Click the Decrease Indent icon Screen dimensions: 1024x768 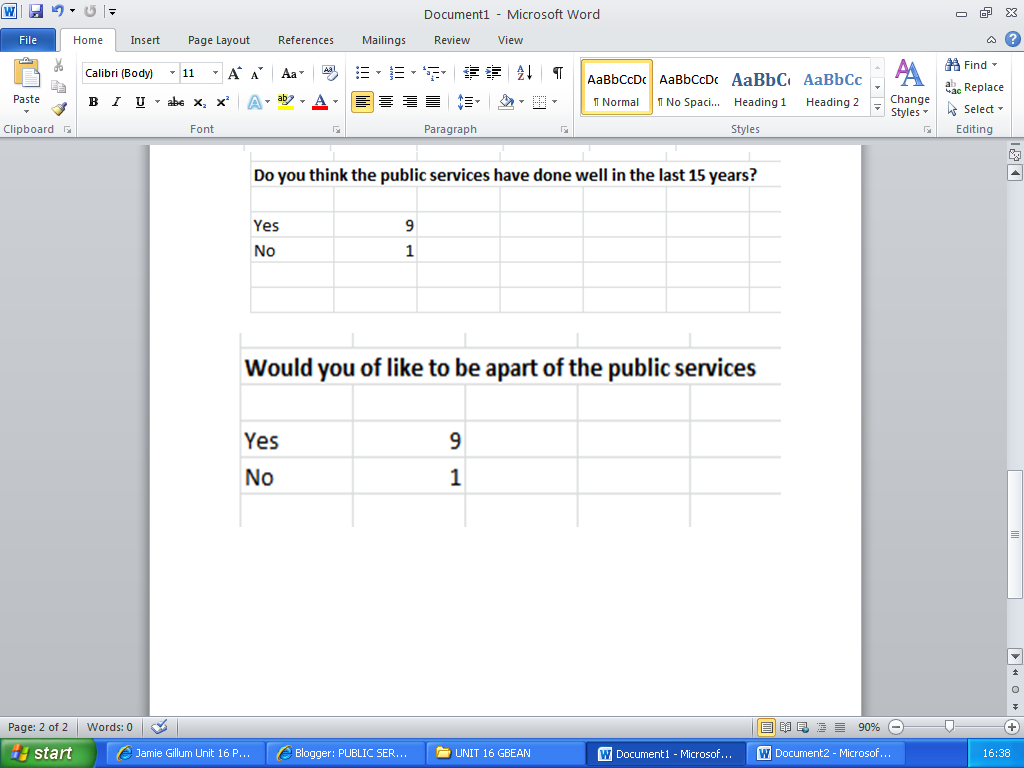[x=471, y=72]
